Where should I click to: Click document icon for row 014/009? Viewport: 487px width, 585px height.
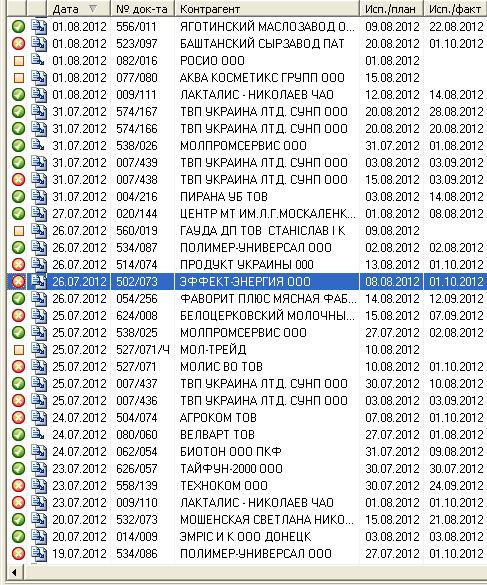(x=39, y=537)
